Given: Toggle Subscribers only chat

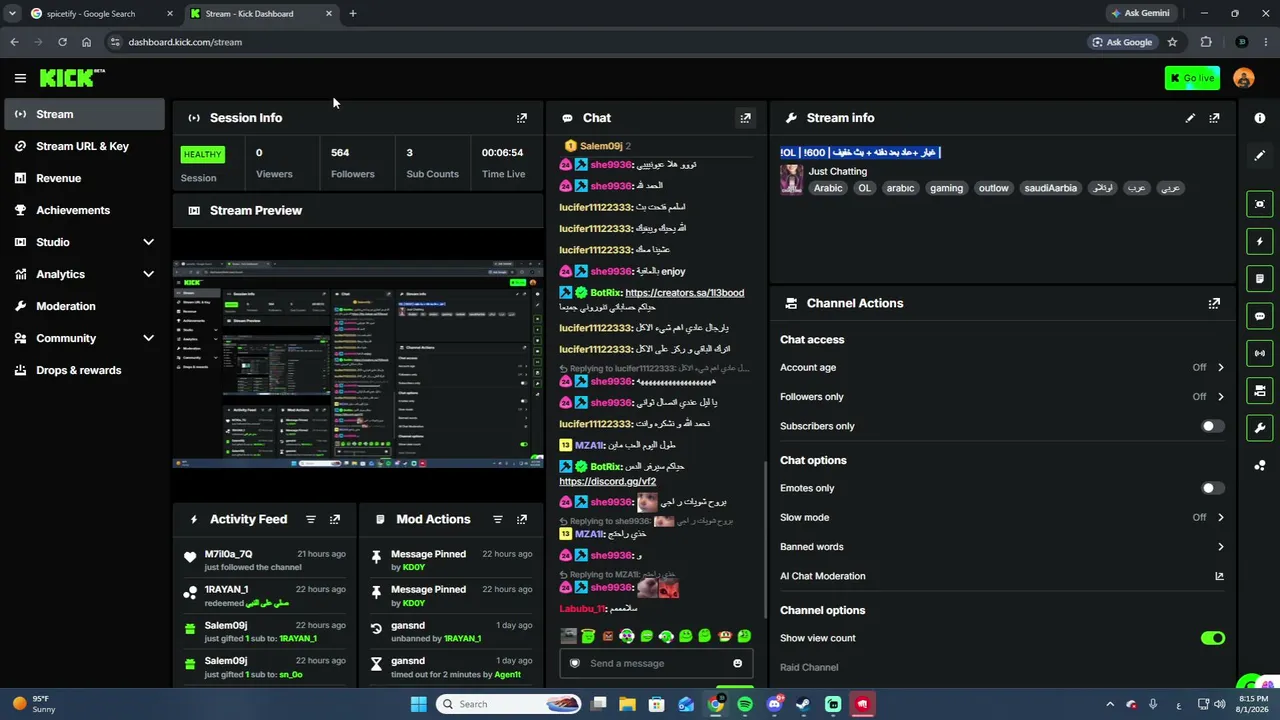Looking at the screenshot, I should pos(1212,426).
